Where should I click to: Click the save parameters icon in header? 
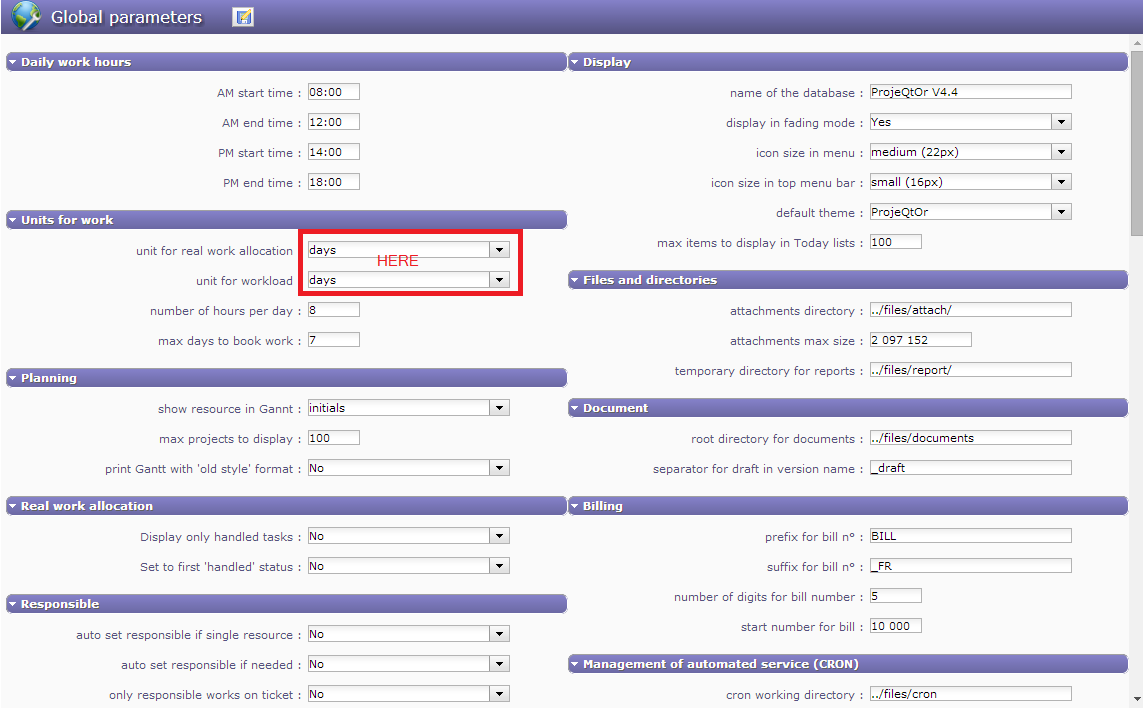click(242, 17)
